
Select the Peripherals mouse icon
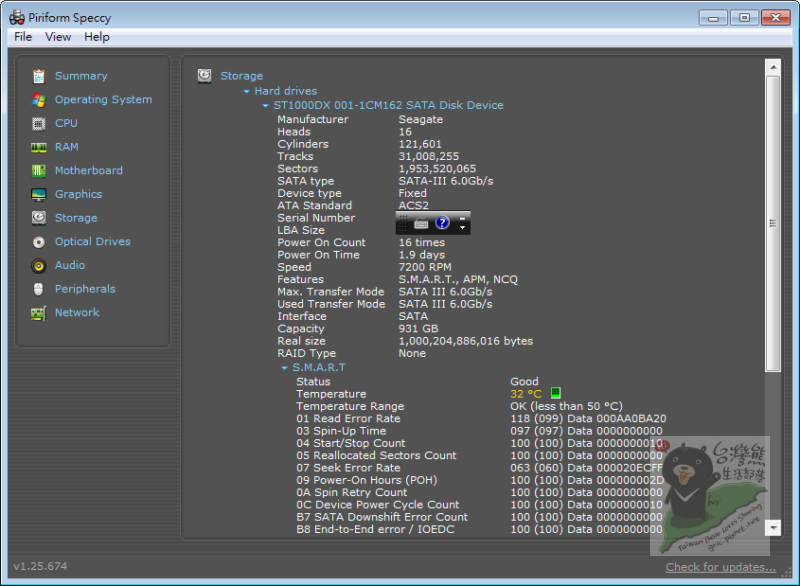tap(39, 289)
